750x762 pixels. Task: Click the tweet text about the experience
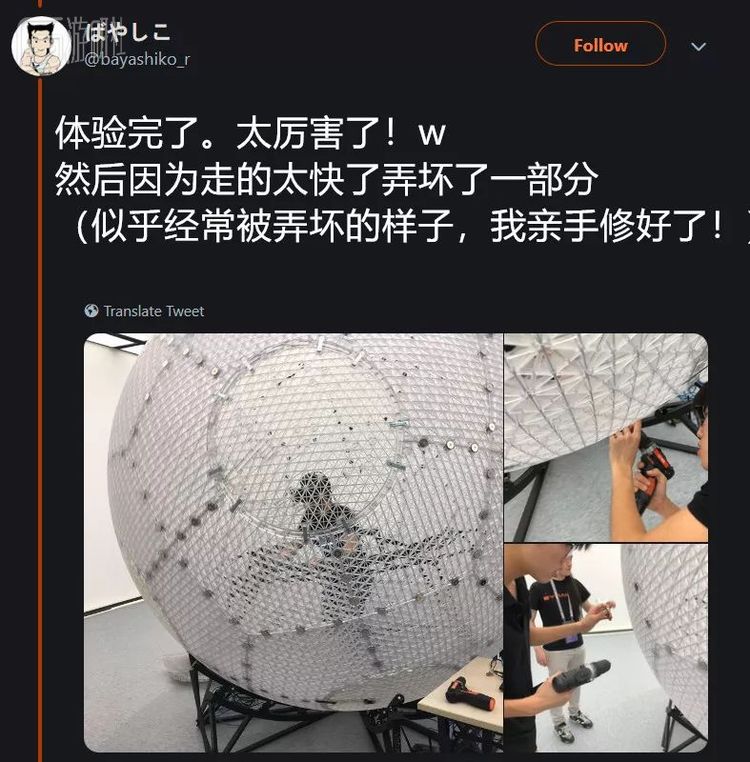(x=401, y=179)
